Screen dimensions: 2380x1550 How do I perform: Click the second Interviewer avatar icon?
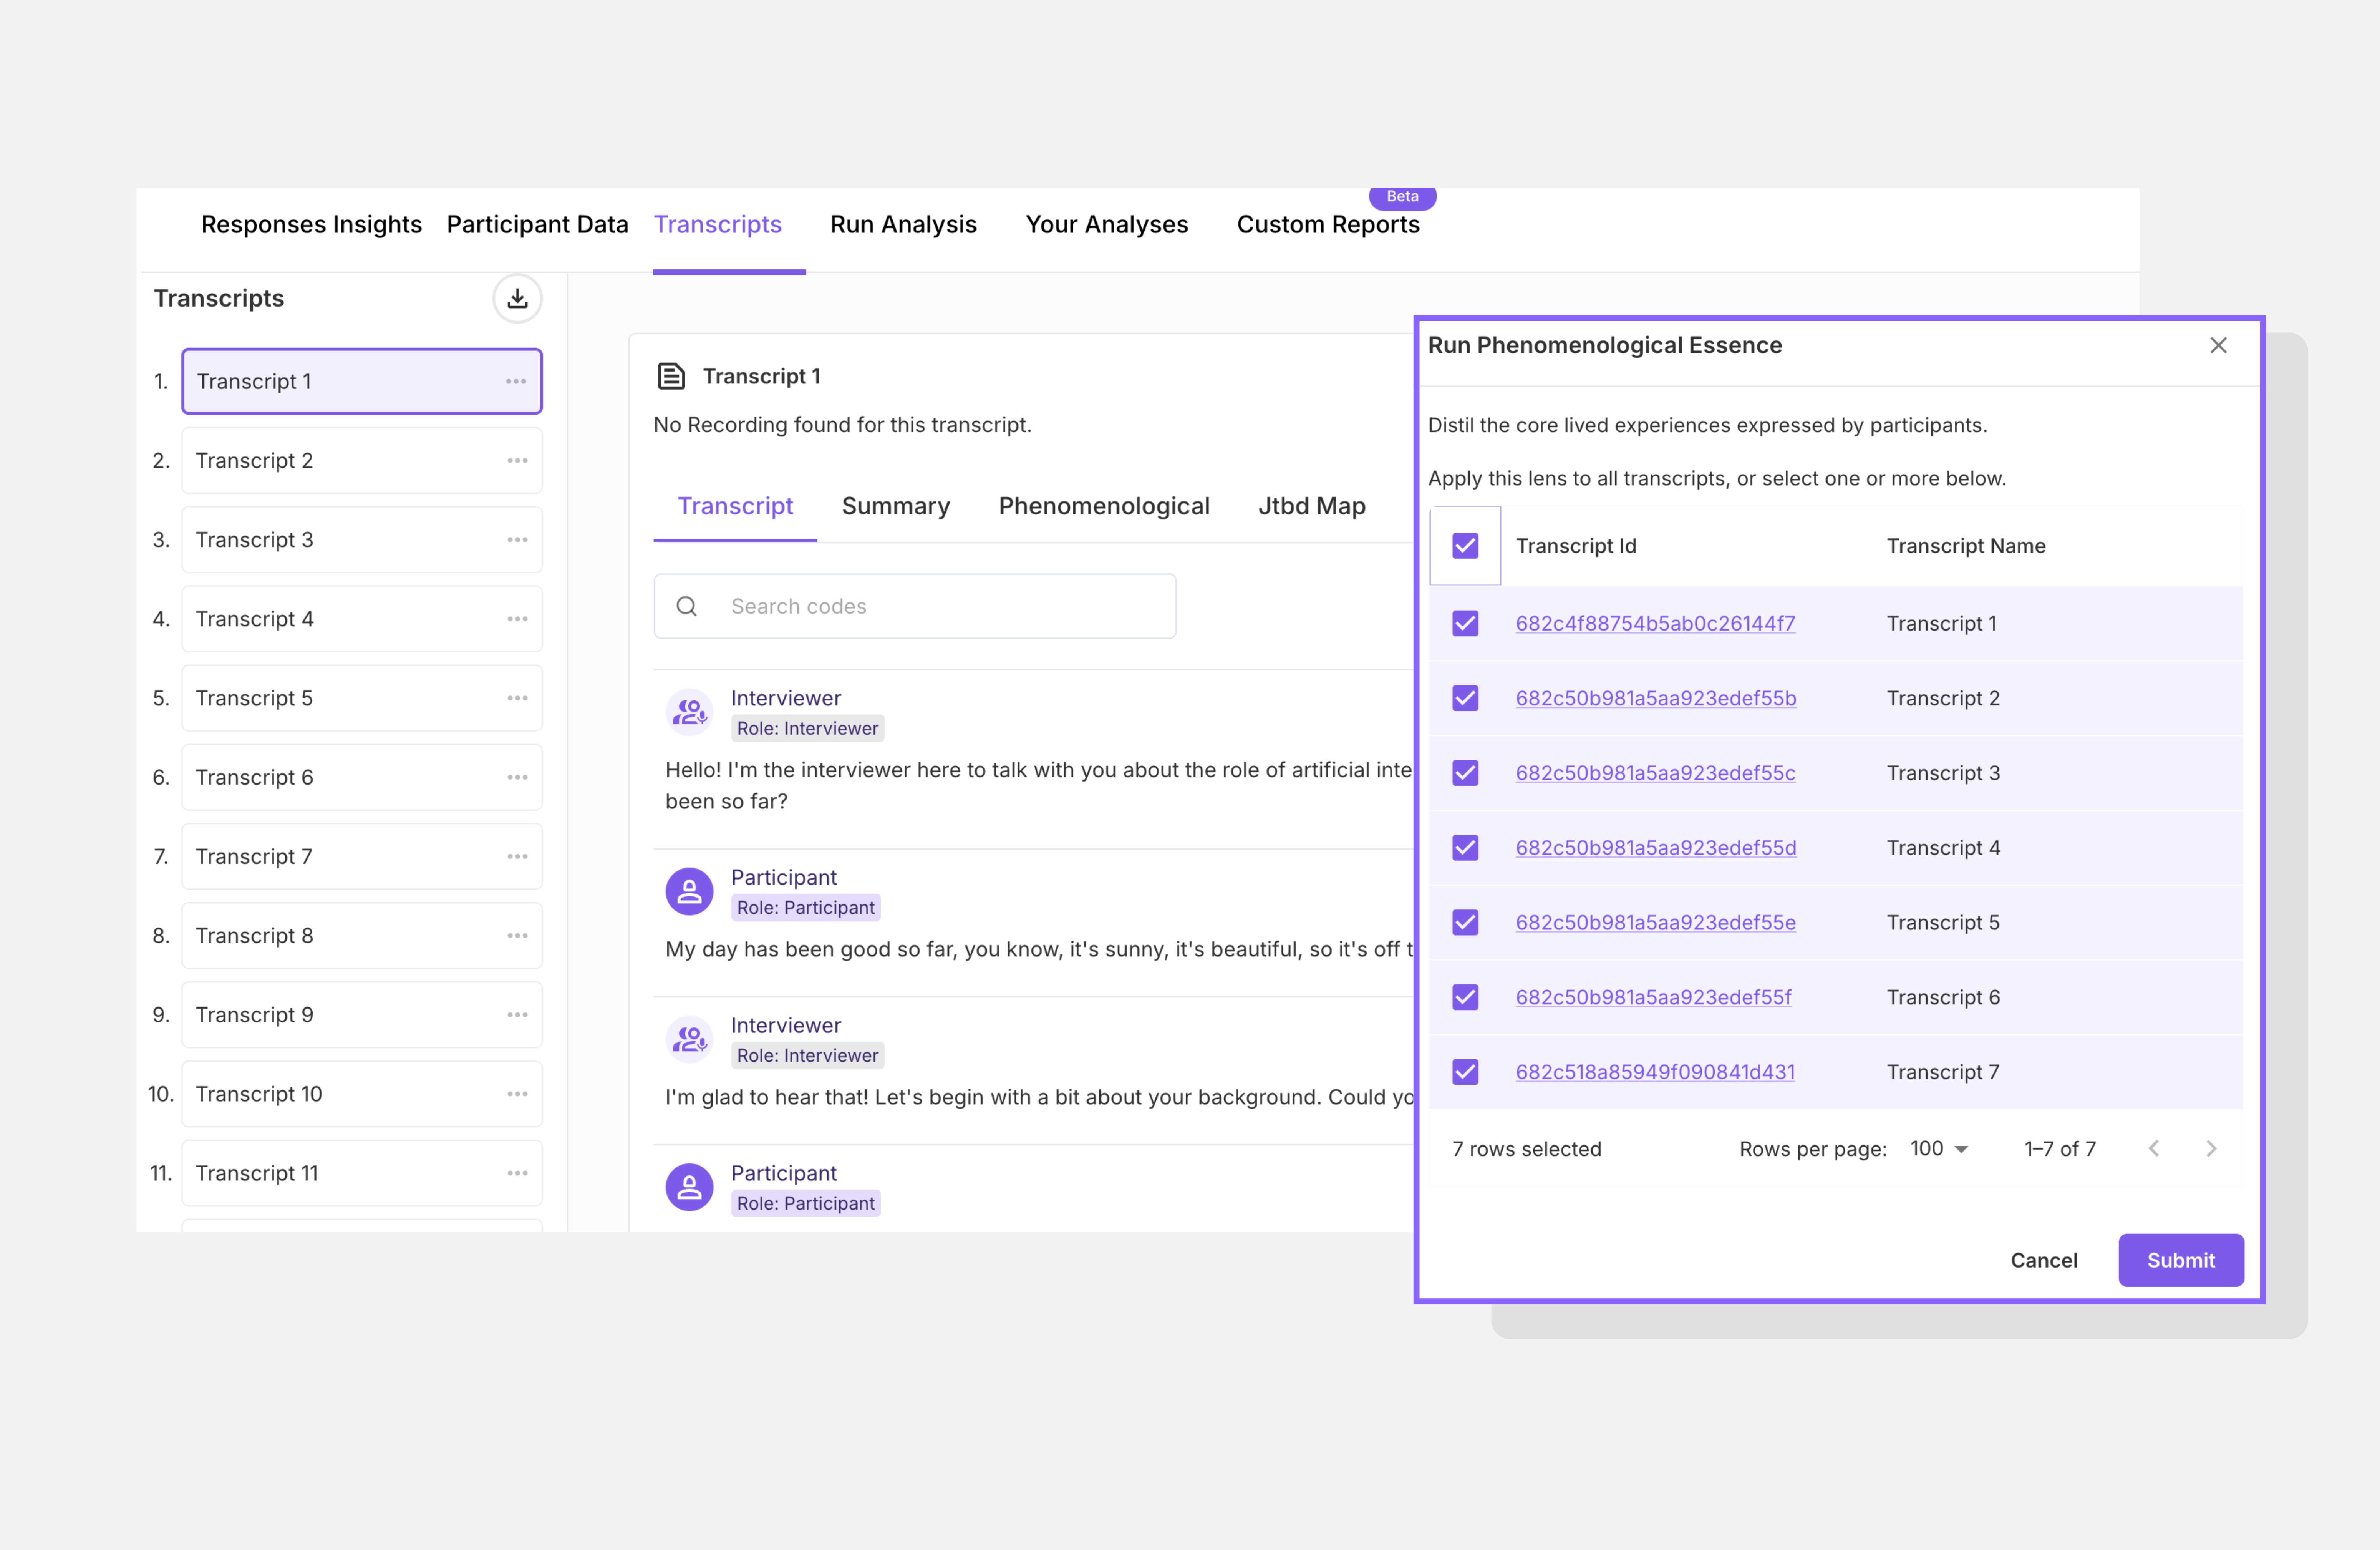[x=690, y=1039]
